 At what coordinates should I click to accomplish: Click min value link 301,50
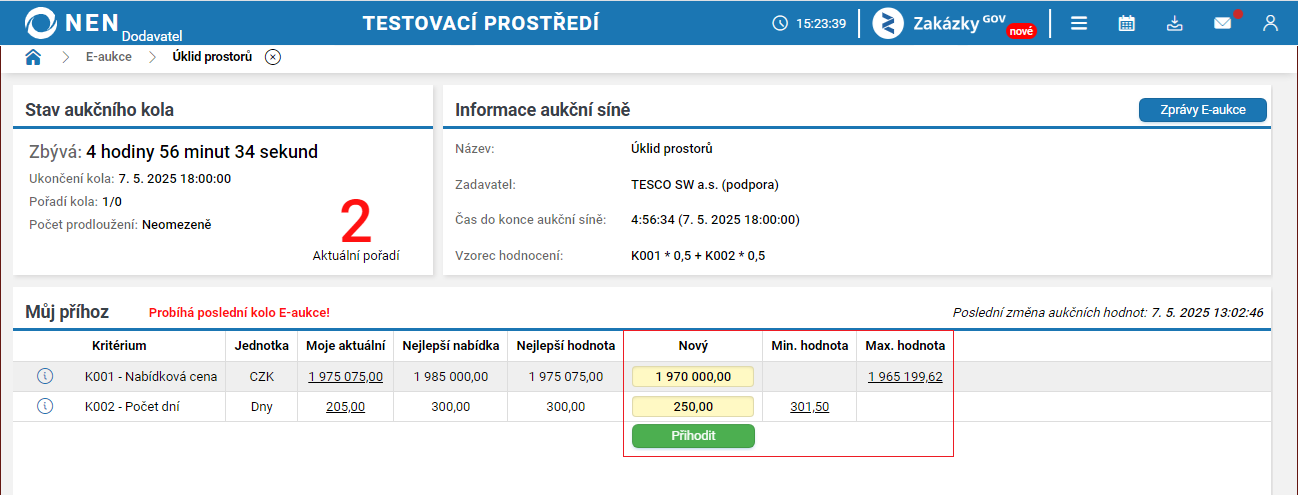tap(809, 407)
